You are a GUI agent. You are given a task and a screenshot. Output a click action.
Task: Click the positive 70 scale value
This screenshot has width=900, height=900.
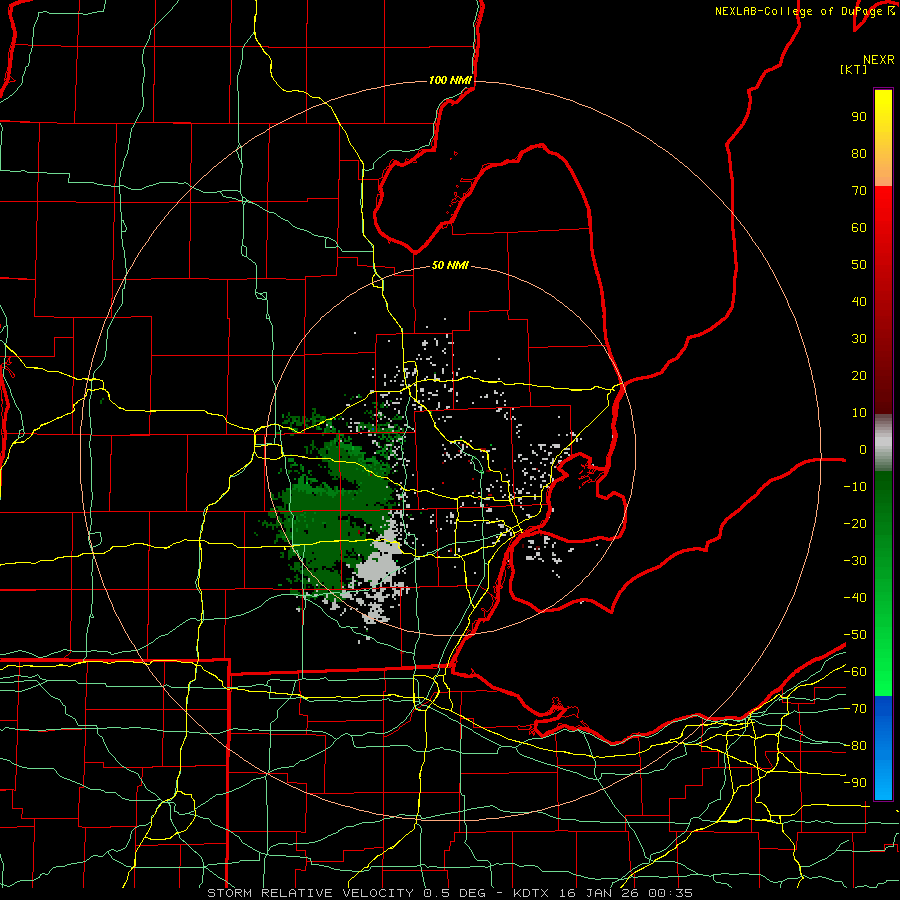(x=859, y=191)
